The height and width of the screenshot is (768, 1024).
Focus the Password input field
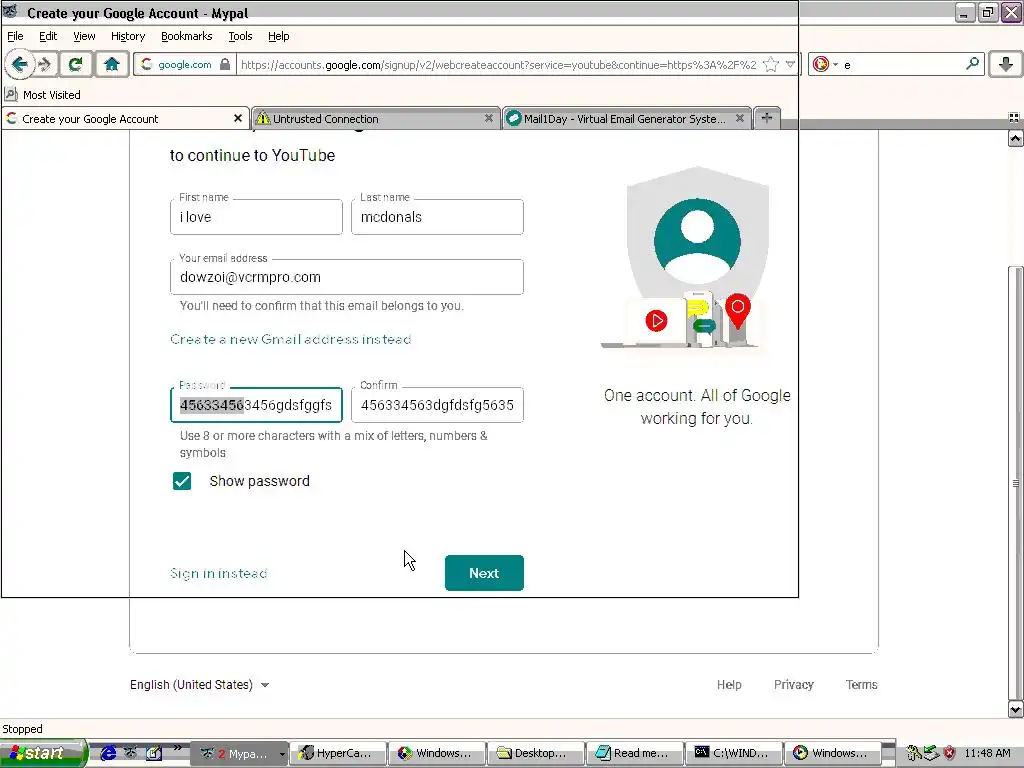click(x=256, y=405)
